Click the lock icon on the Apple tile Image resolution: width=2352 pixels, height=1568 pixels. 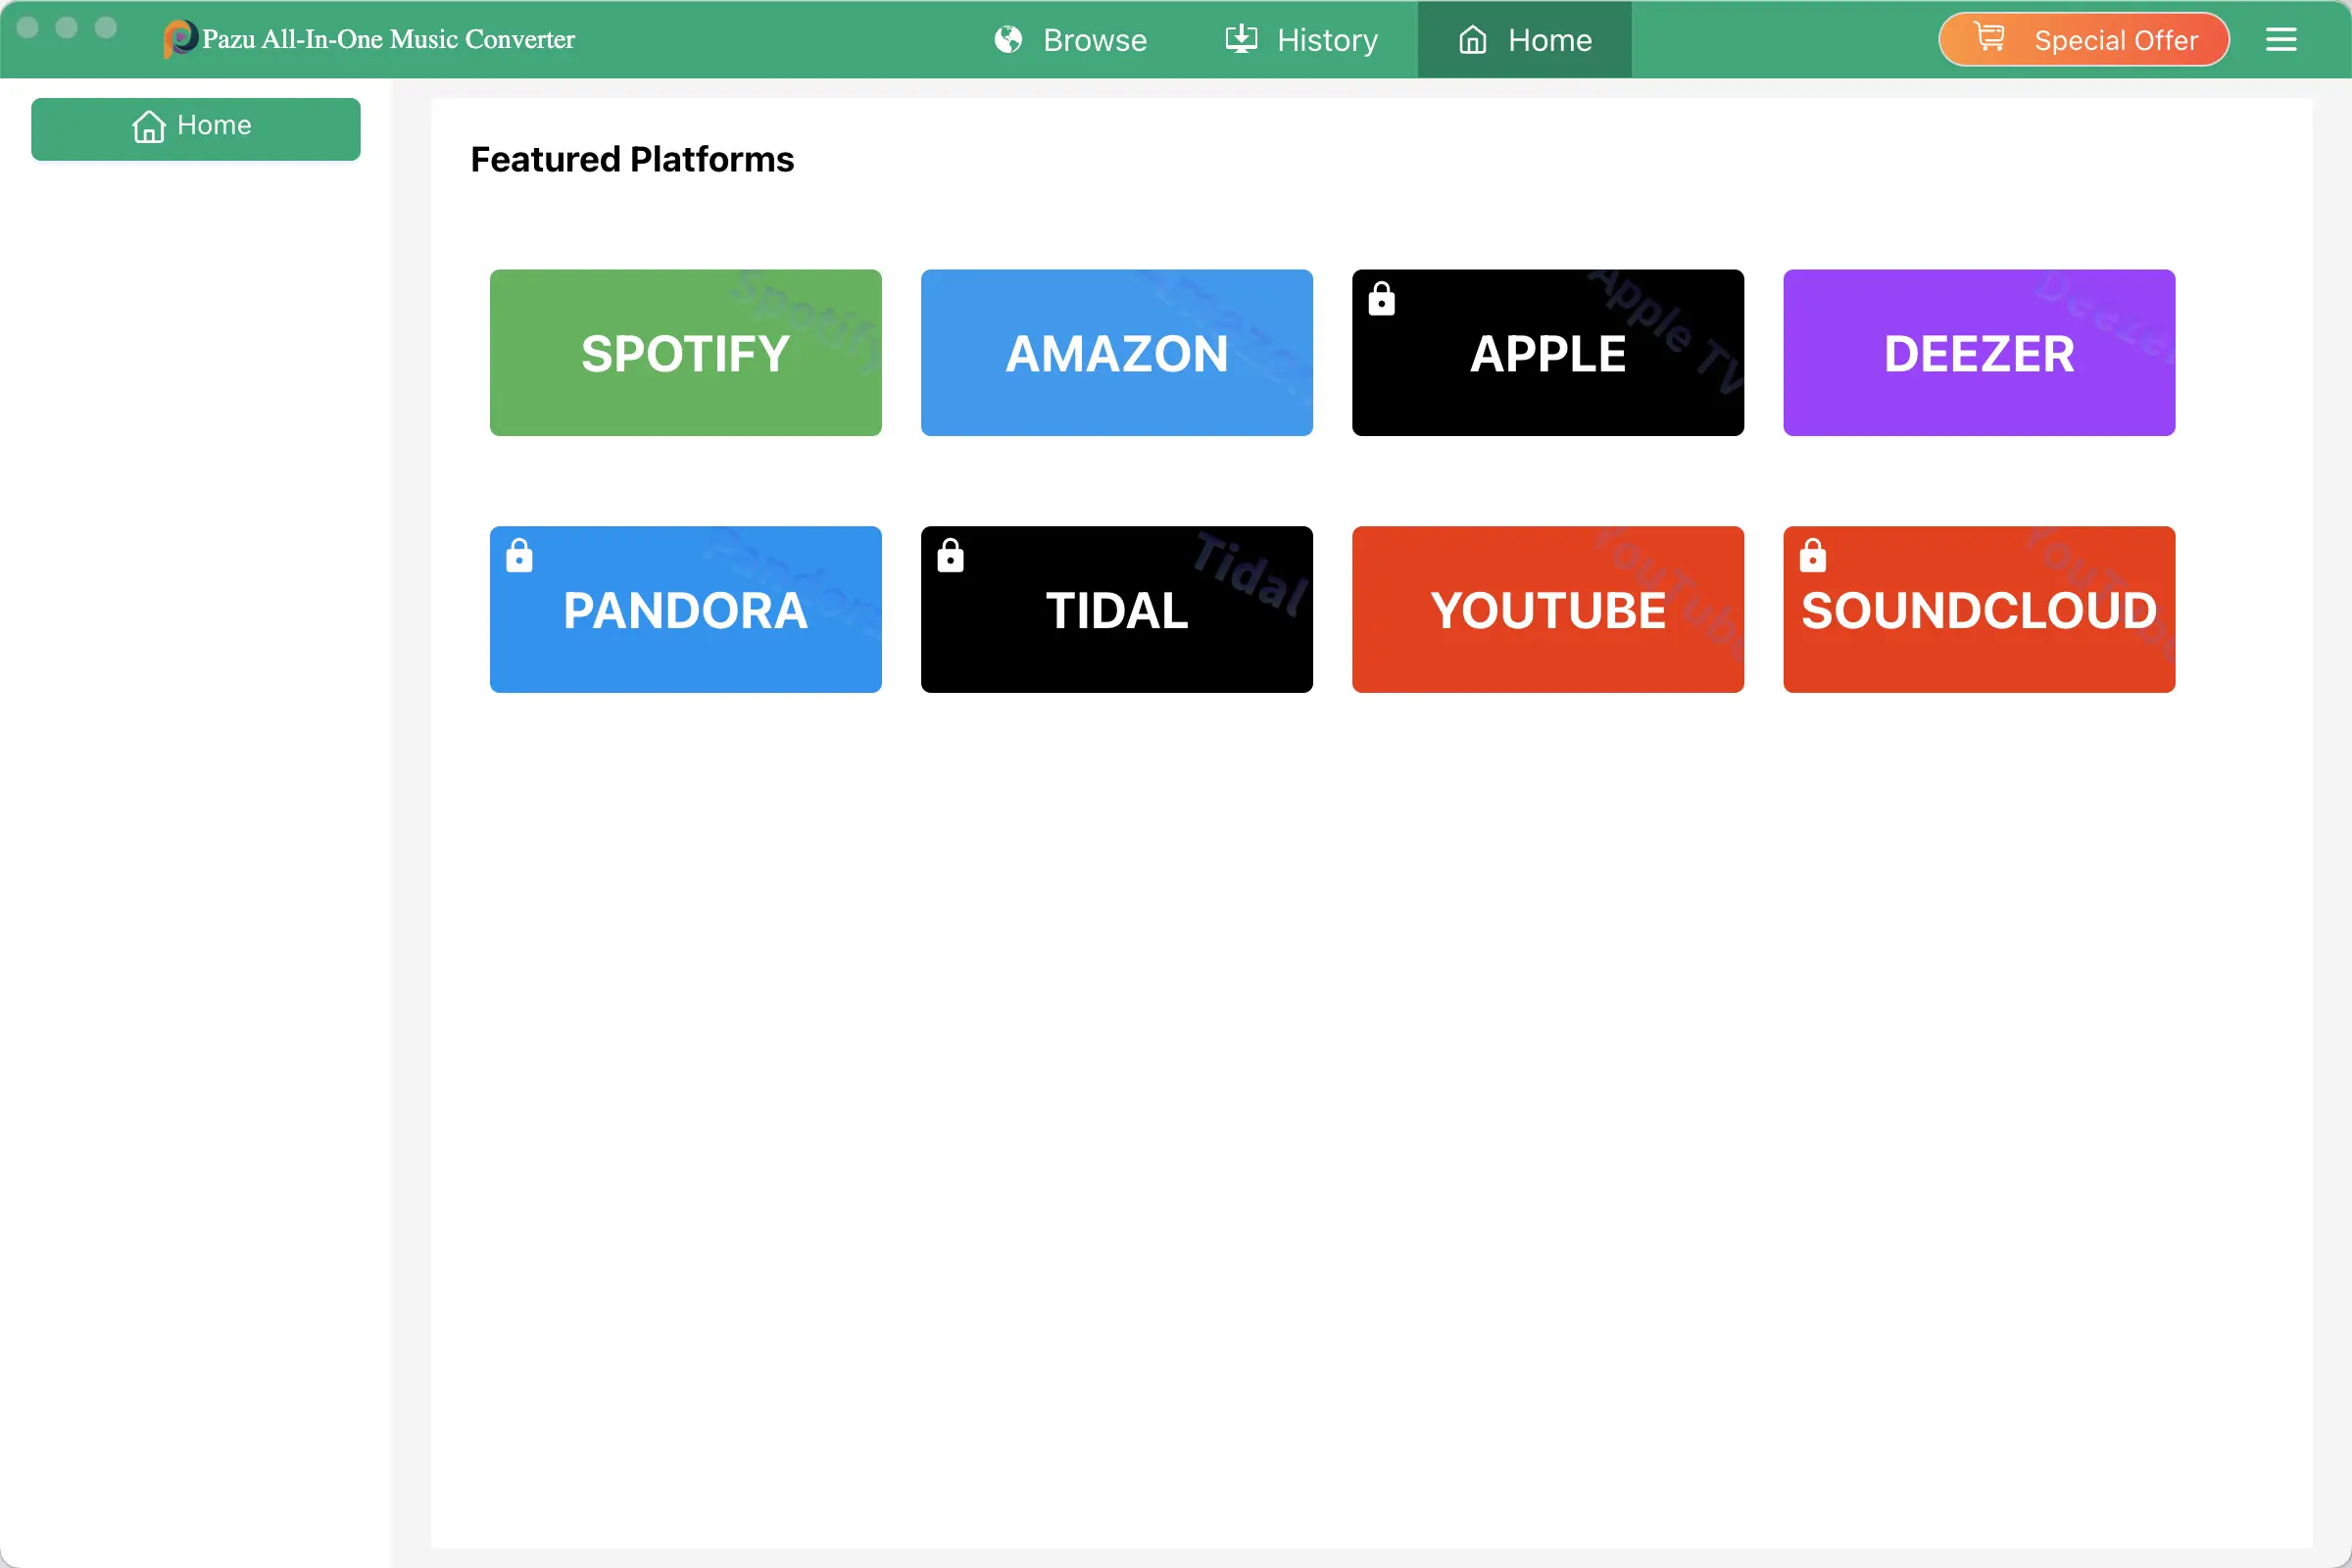coord(1381,298)
